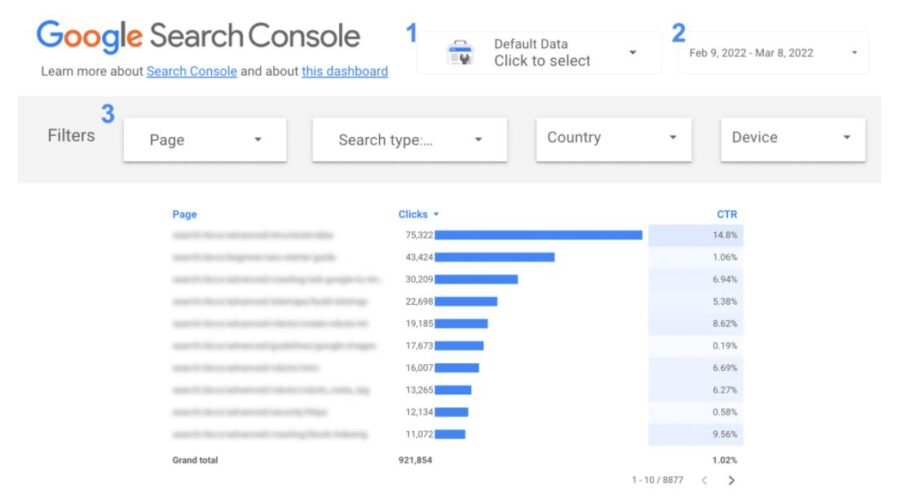Viewport: 900px width, 497px height.
Task: Follow the this dashboard link
Action: pos(345,71)
